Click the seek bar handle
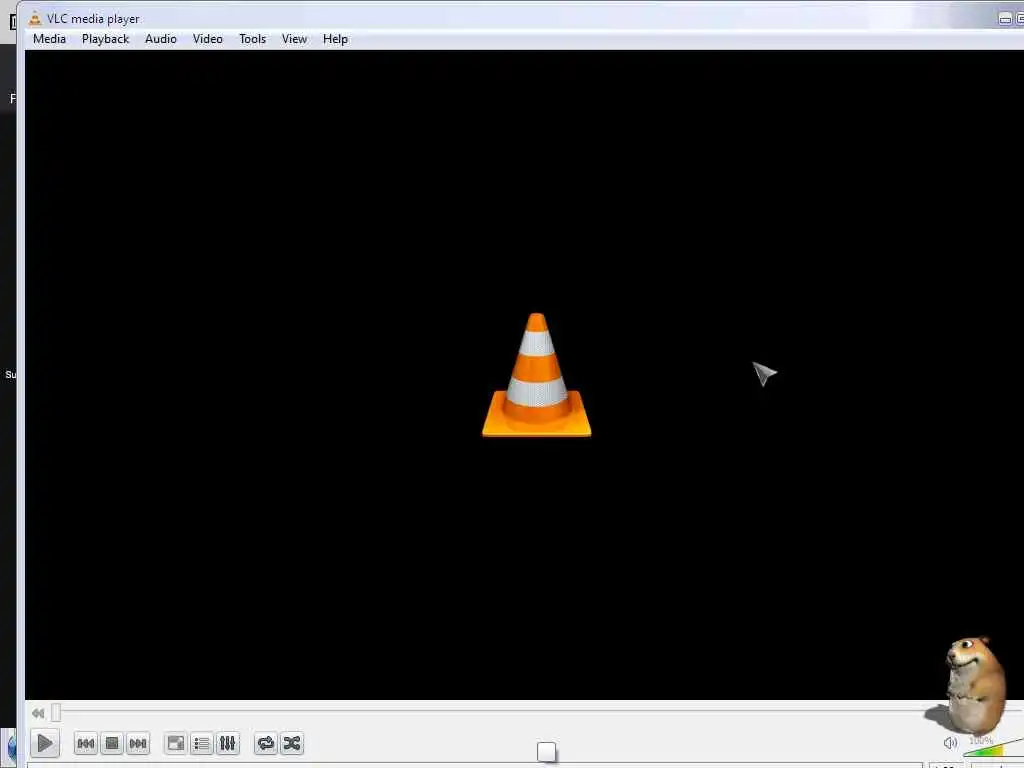1024x768 pixels. coord(56,712)
